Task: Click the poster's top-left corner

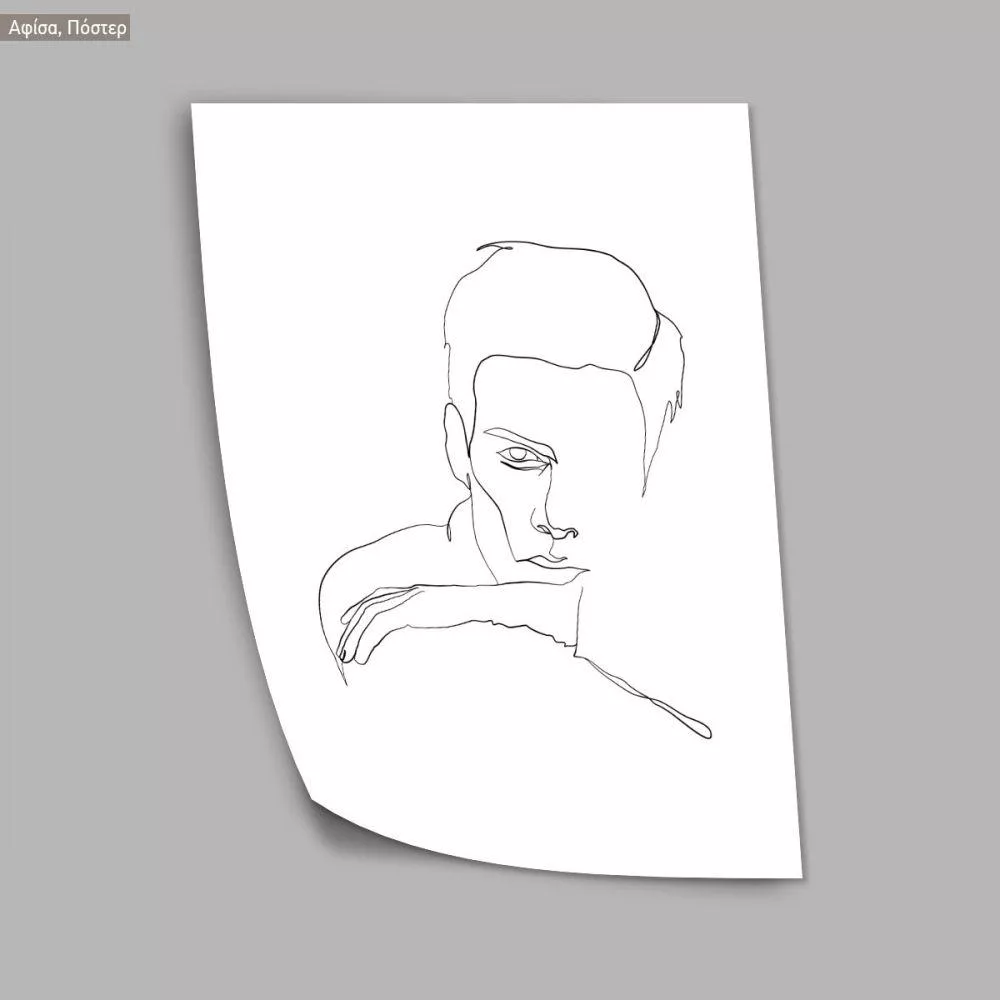Action: [x=196, y=107]
